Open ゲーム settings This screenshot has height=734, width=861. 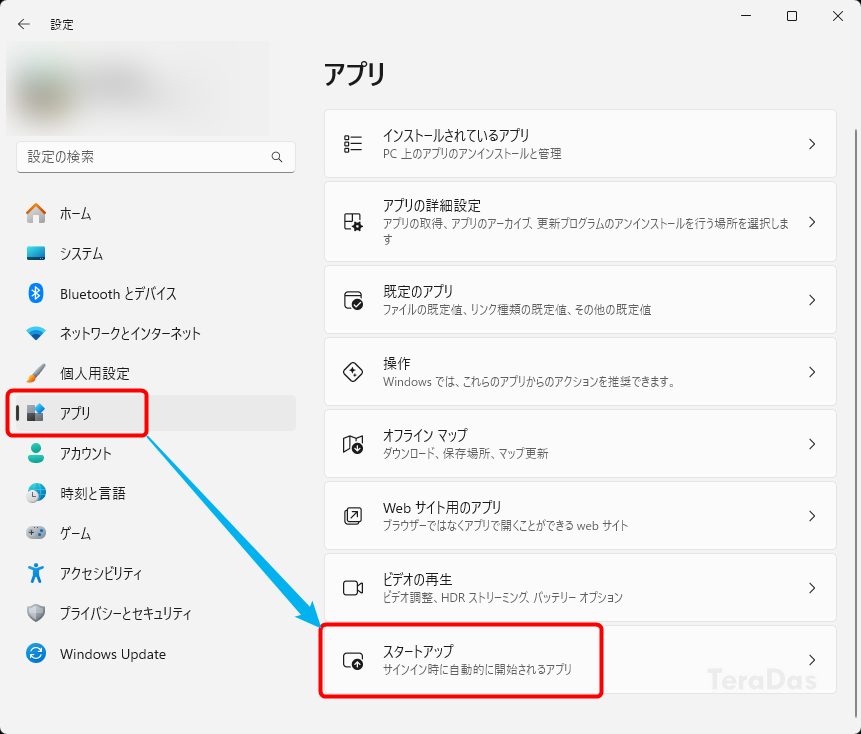tap(156, 533)
